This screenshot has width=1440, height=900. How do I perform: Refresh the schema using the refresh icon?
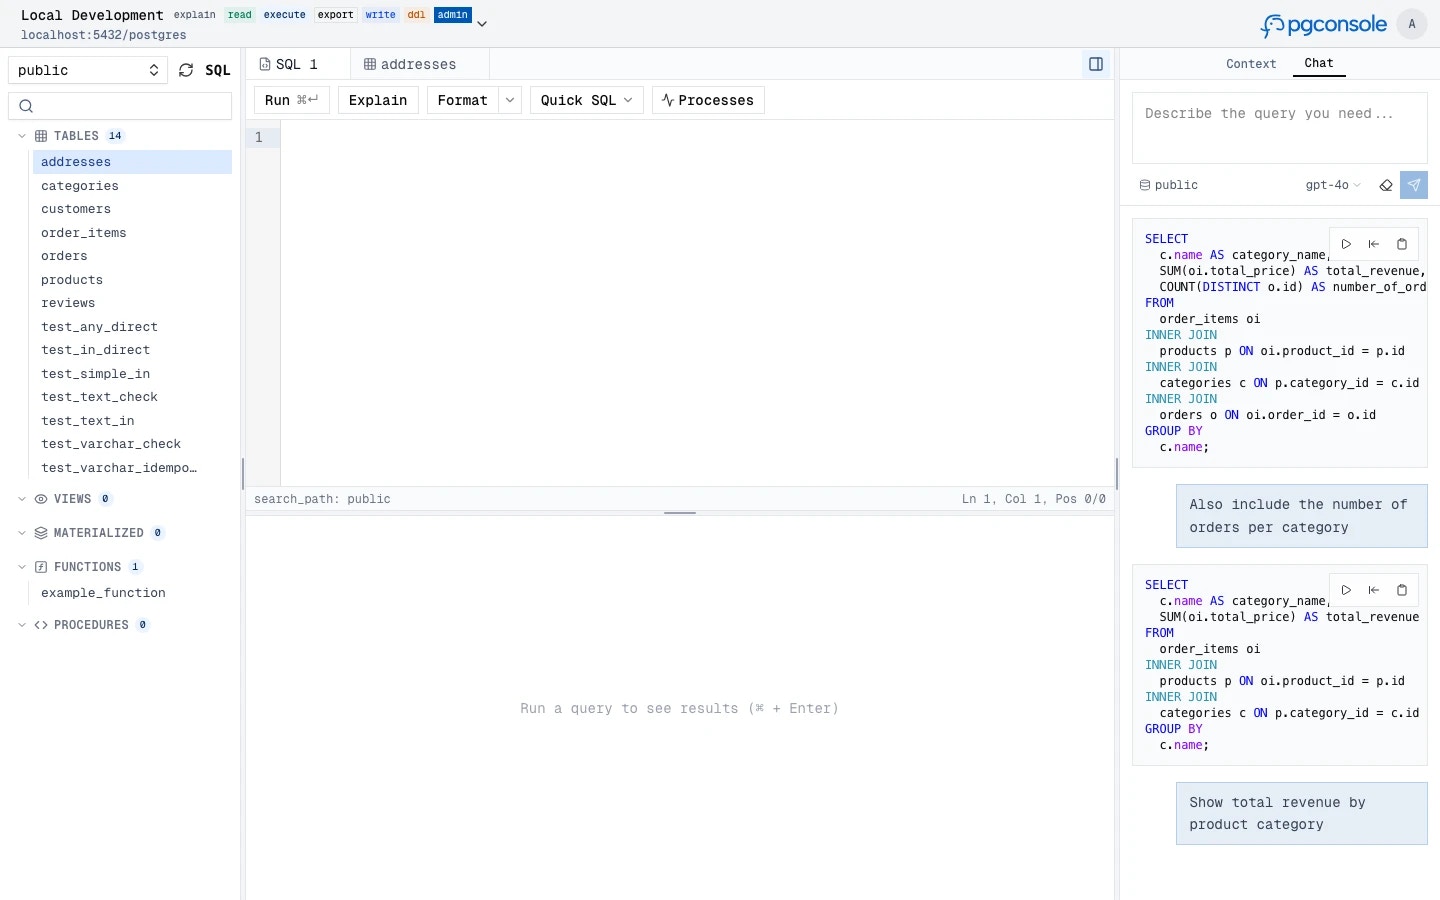pyautogui.click(x=186, y=70)
